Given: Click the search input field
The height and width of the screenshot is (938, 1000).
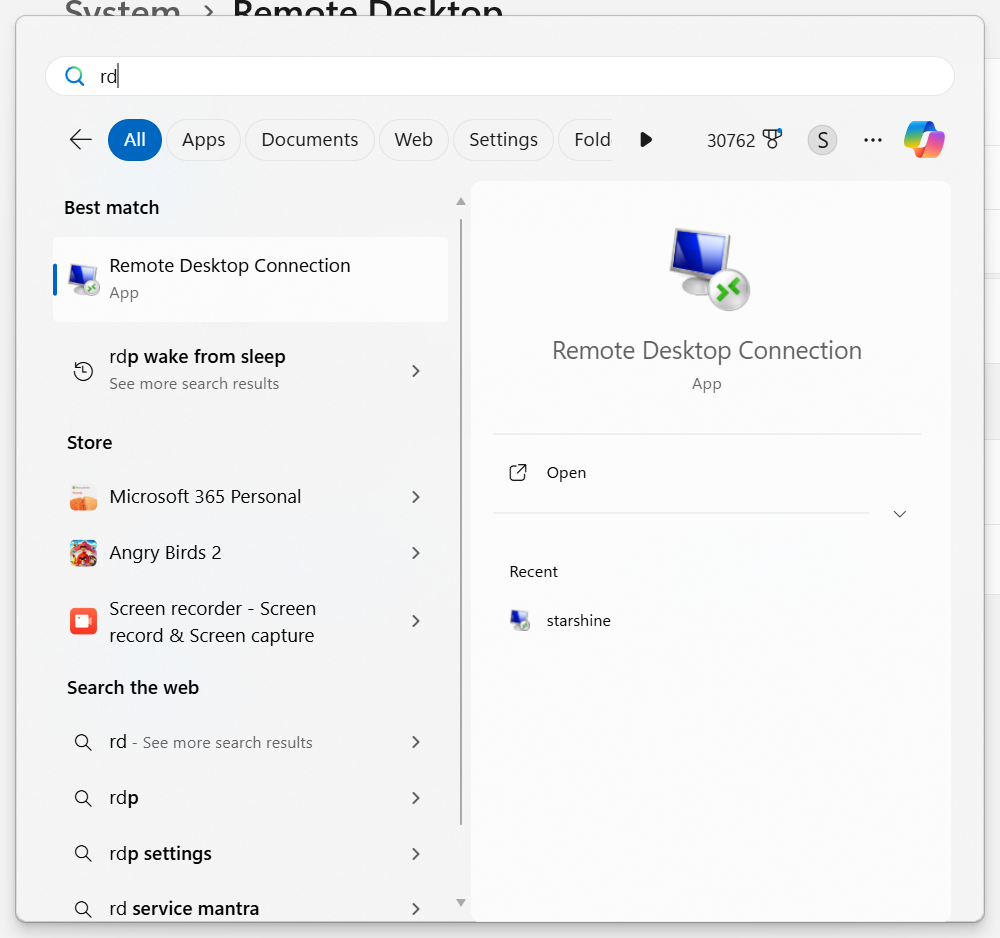Looking at the screenshot, I should [x=500, y=77].
